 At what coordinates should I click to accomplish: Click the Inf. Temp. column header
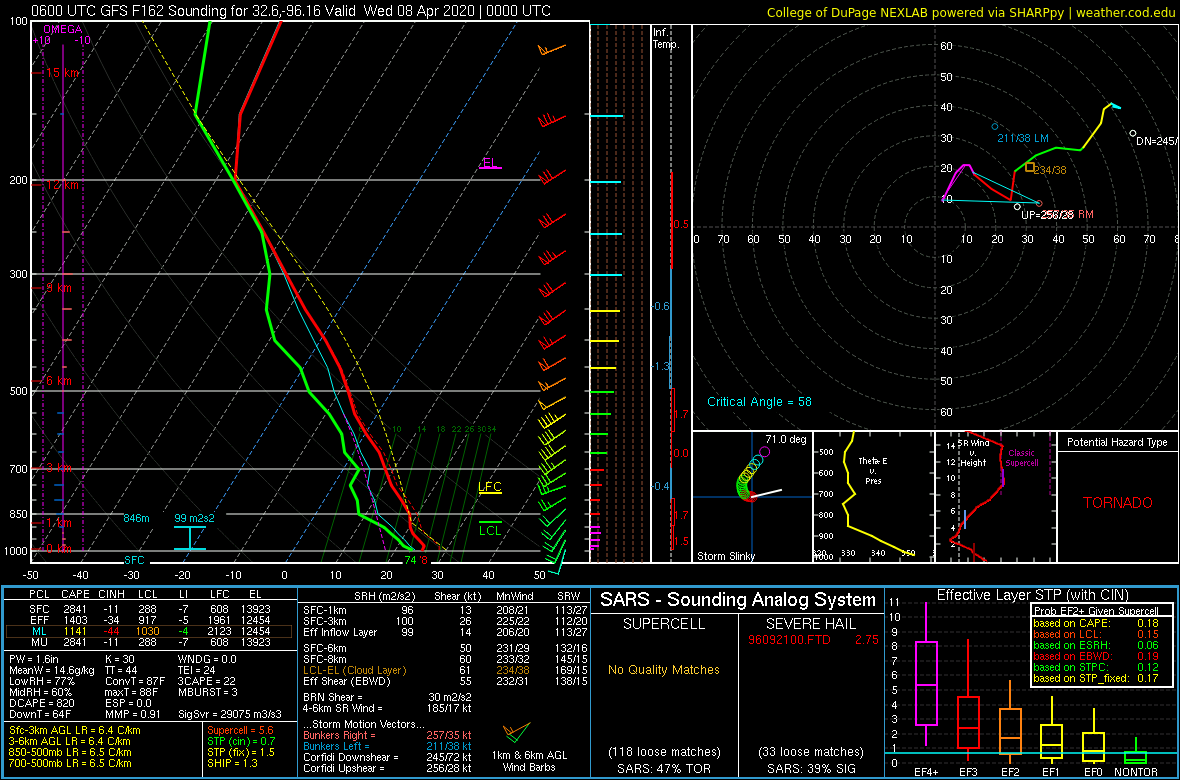coord(667,39)
